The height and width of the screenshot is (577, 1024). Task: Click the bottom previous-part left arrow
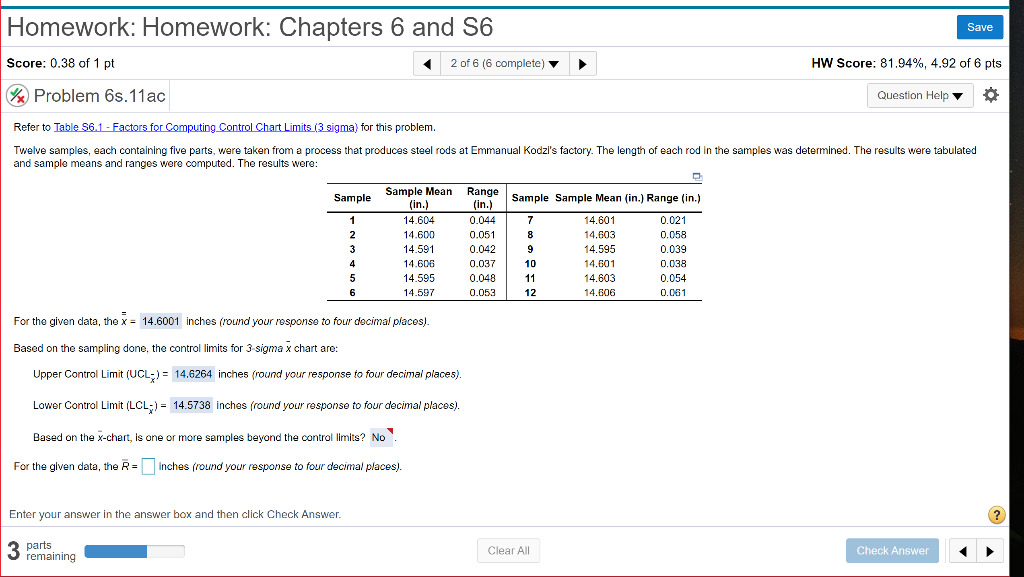pos(962,551)
